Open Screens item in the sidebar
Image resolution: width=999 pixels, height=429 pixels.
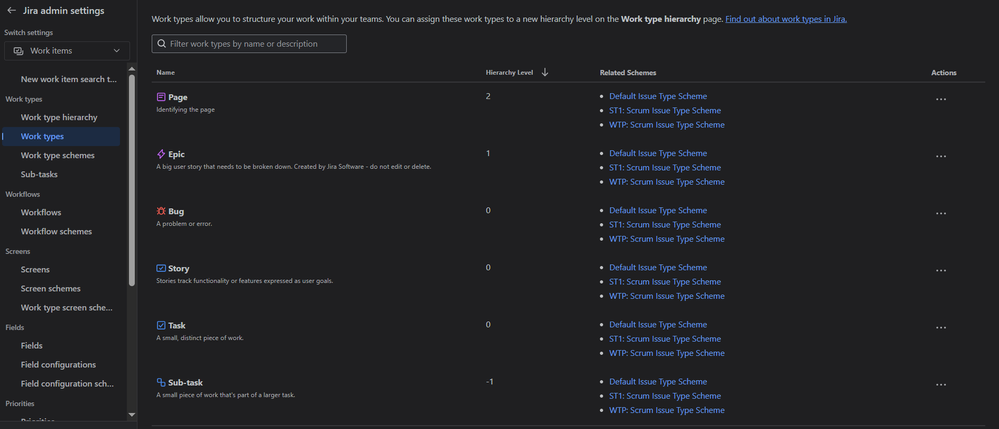tap(35, 270)
